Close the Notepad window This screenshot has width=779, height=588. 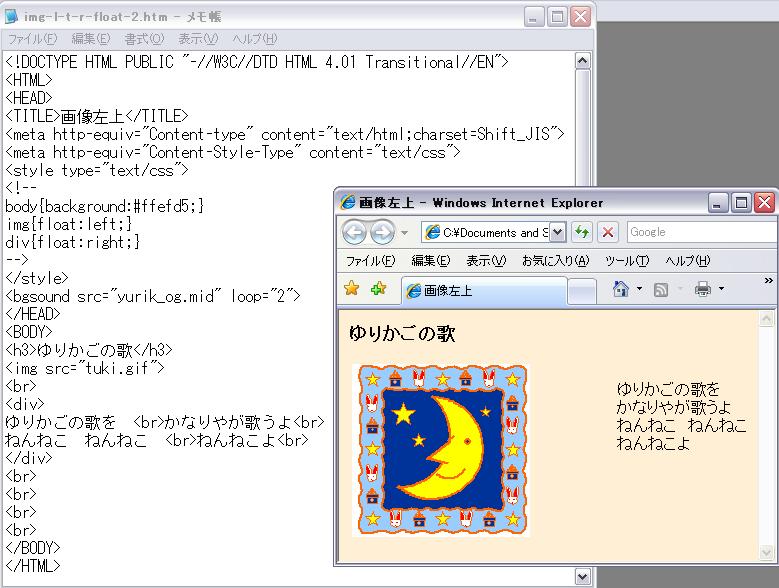pyautogui.click(x=580, y=17)
